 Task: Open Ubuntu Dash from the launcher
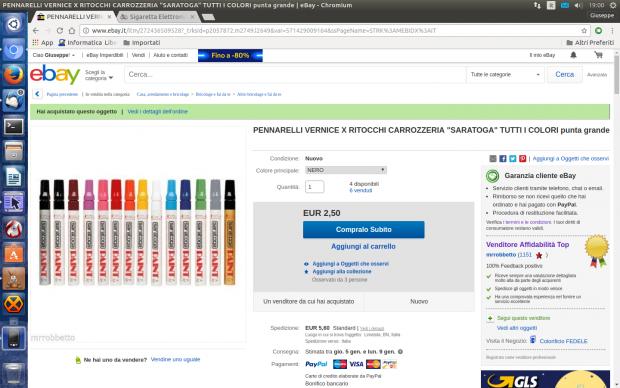[x=13, y=24]
